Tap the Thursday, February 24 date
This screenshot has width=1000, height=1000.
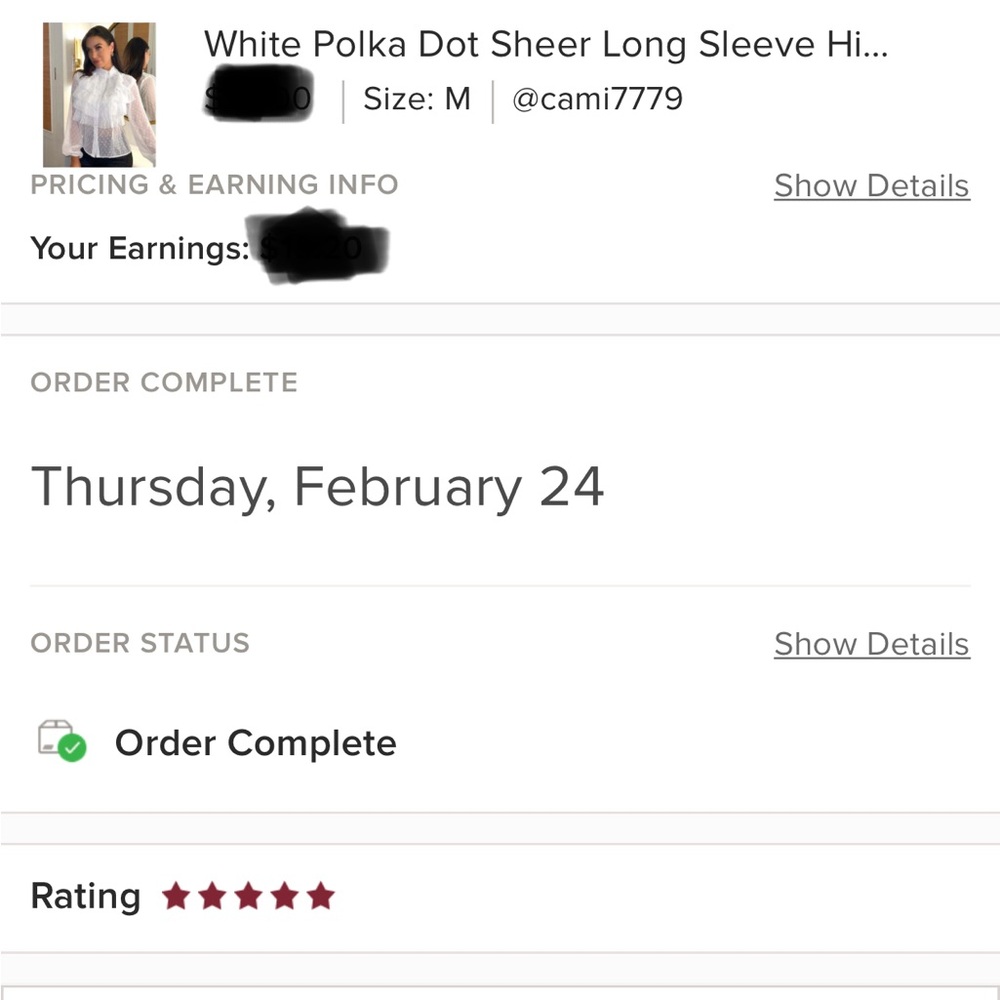coord(317,488)
